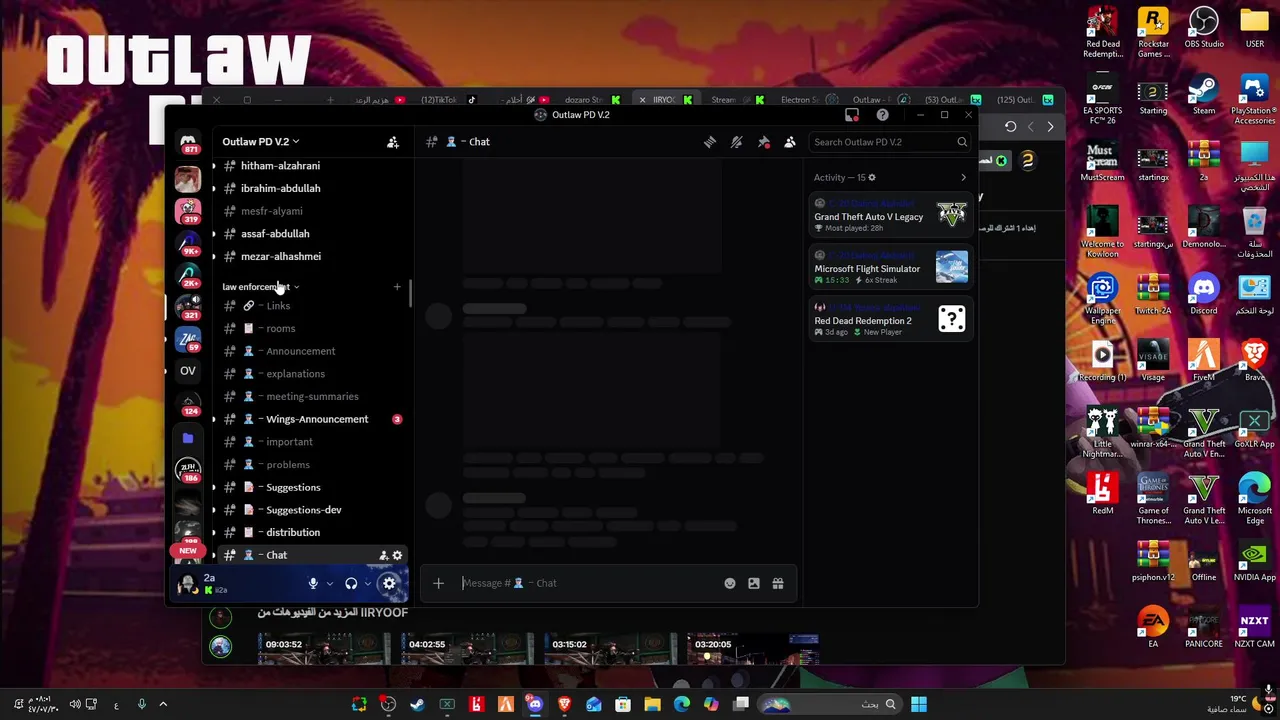Toggle notification settings bell in chat header
1280x720 pixels.
737,142
